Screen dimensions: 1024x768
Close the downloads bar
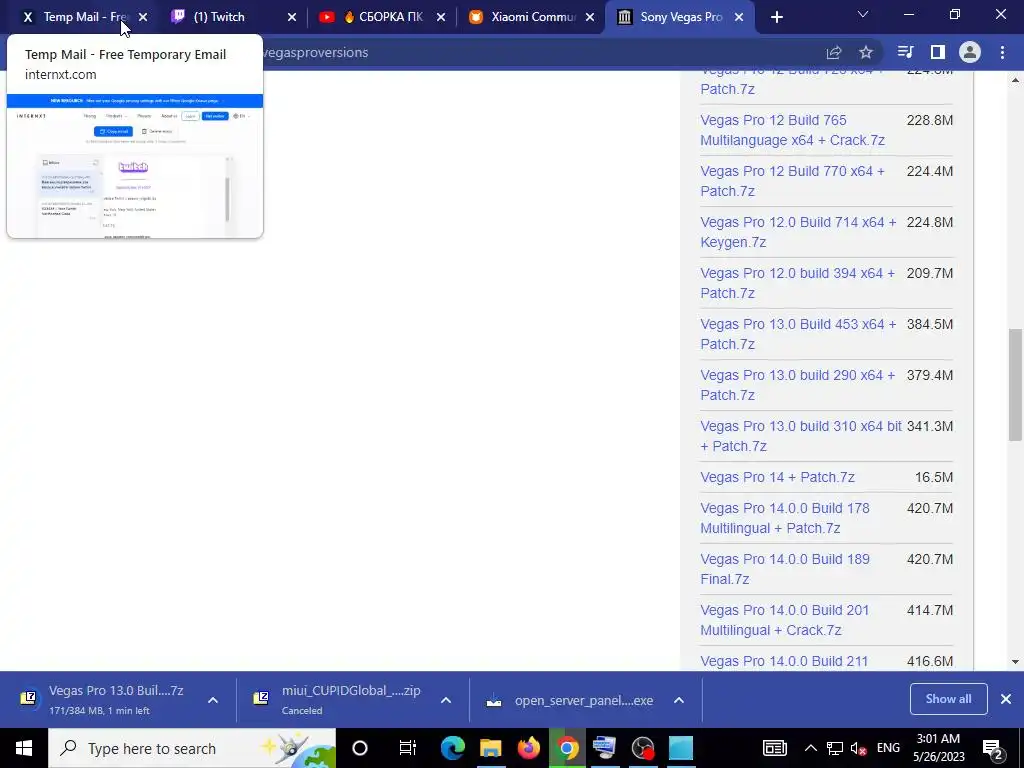click(x=1006, y=699)
